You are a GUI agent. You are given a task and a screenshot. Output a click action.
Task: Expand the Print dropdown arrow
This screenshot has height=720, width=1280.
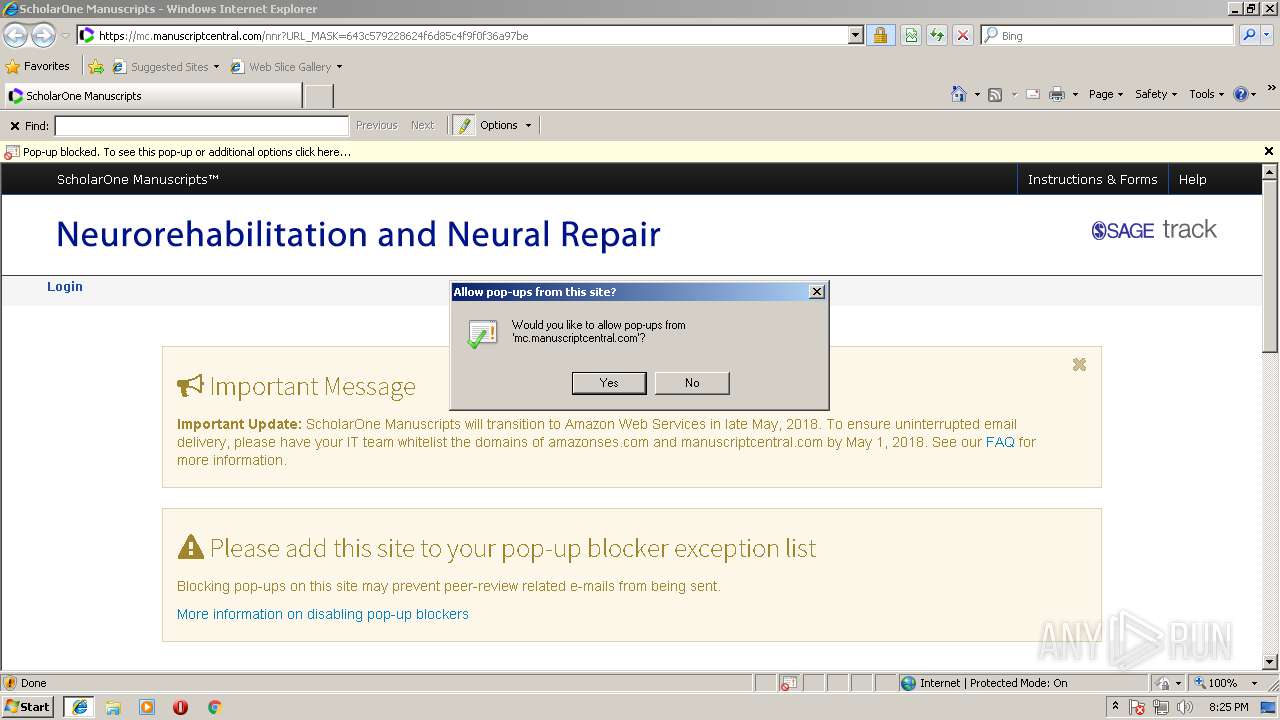click(1075, 94)
